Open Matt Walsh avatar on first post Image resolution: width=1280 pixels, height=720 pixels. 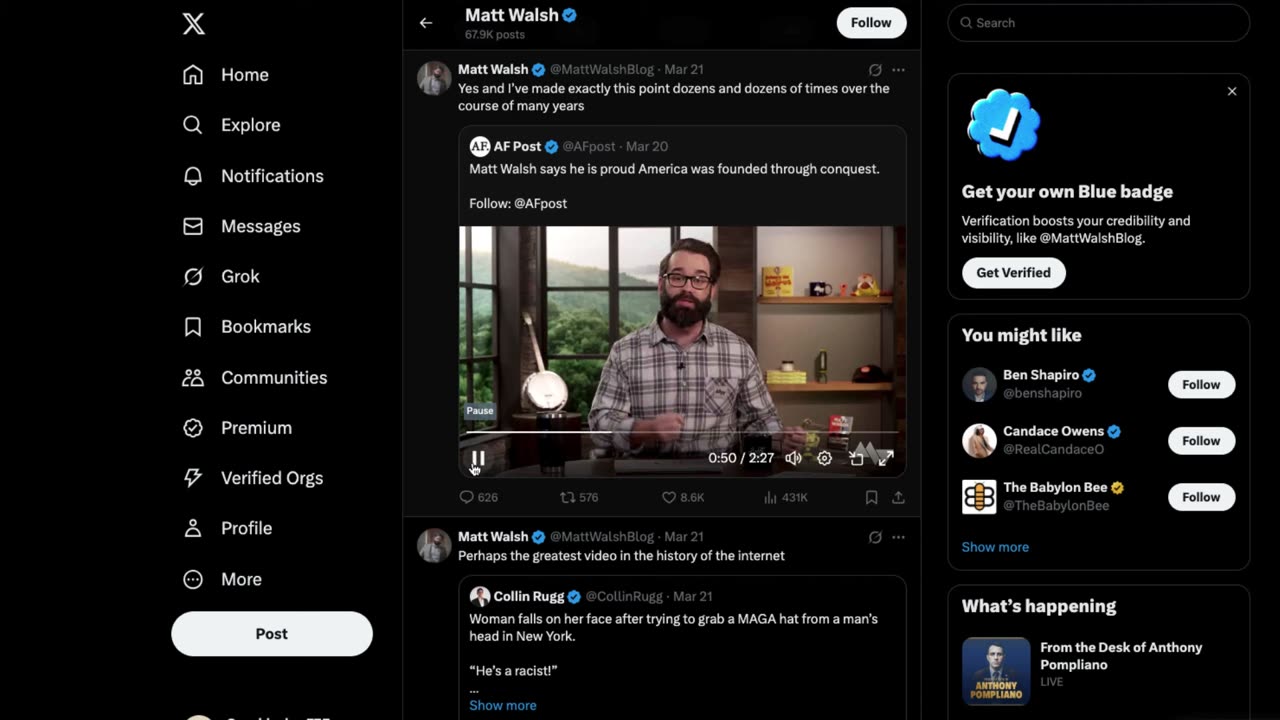click(434, 78)
